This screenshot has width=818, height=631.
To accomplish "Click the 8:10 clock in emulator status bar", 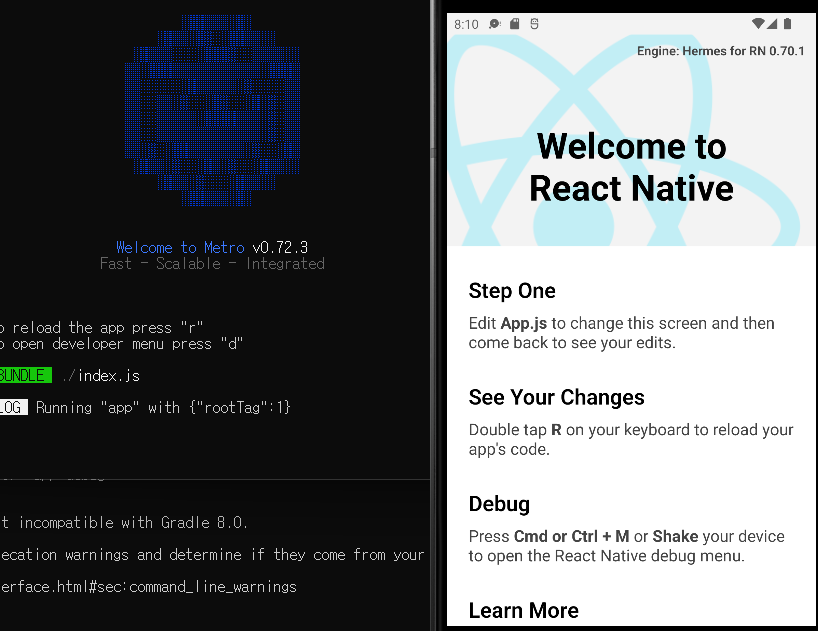I will (x=466, y=25).
